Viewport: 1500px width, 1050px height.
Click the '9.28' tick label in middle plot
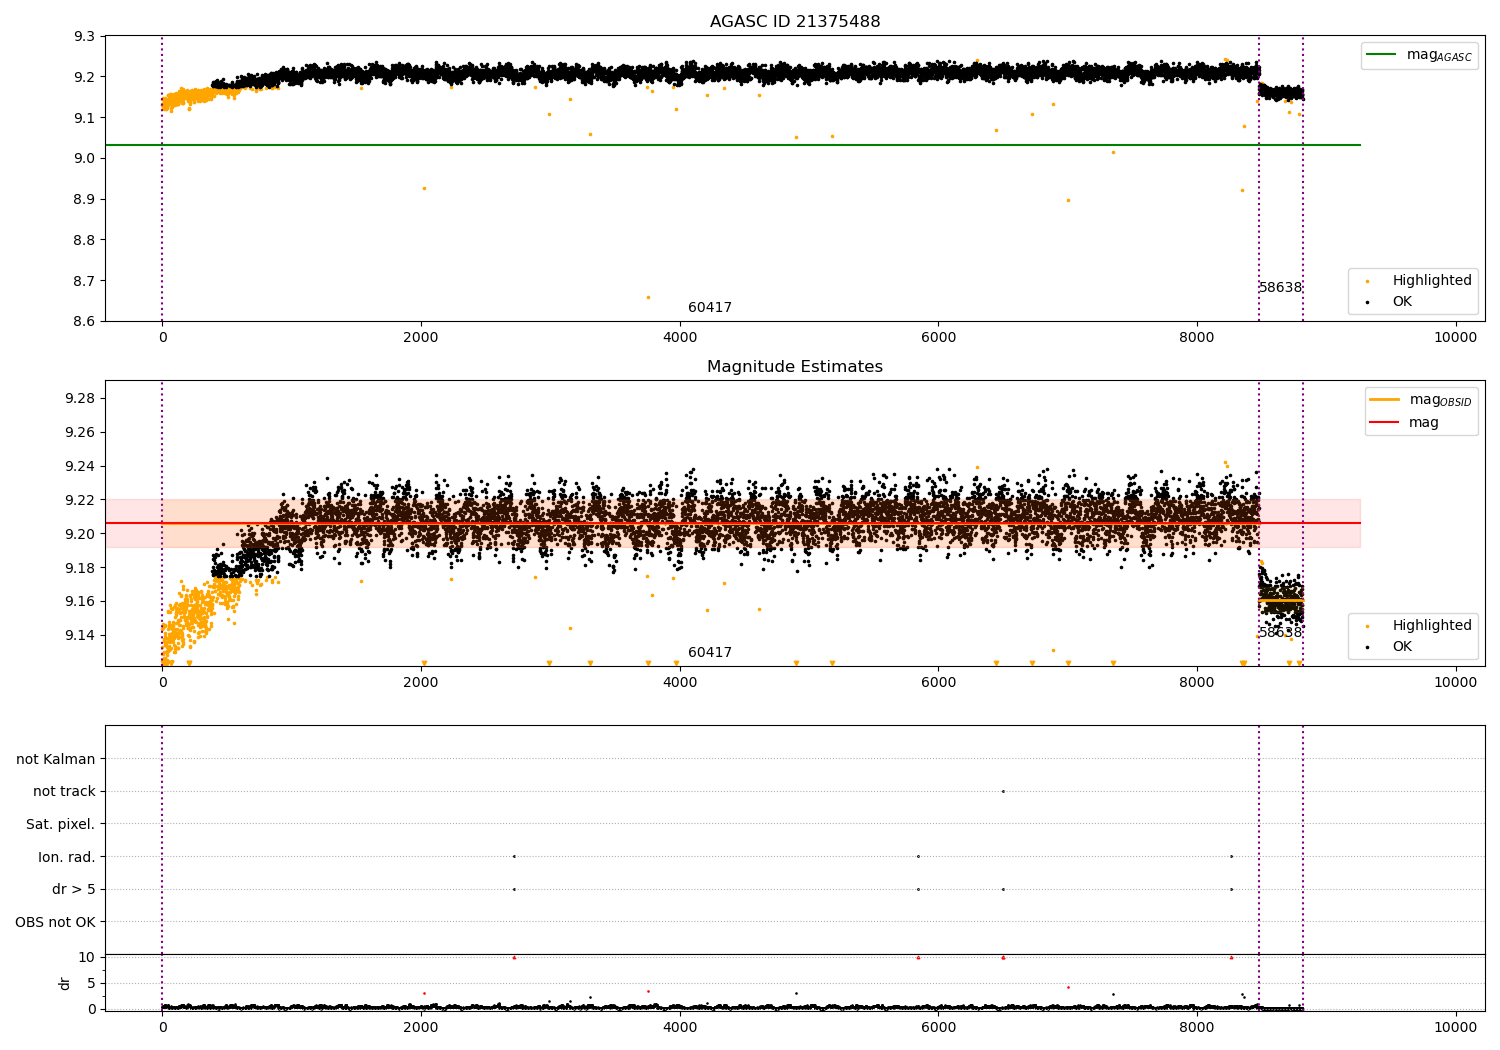coord(81,398)
